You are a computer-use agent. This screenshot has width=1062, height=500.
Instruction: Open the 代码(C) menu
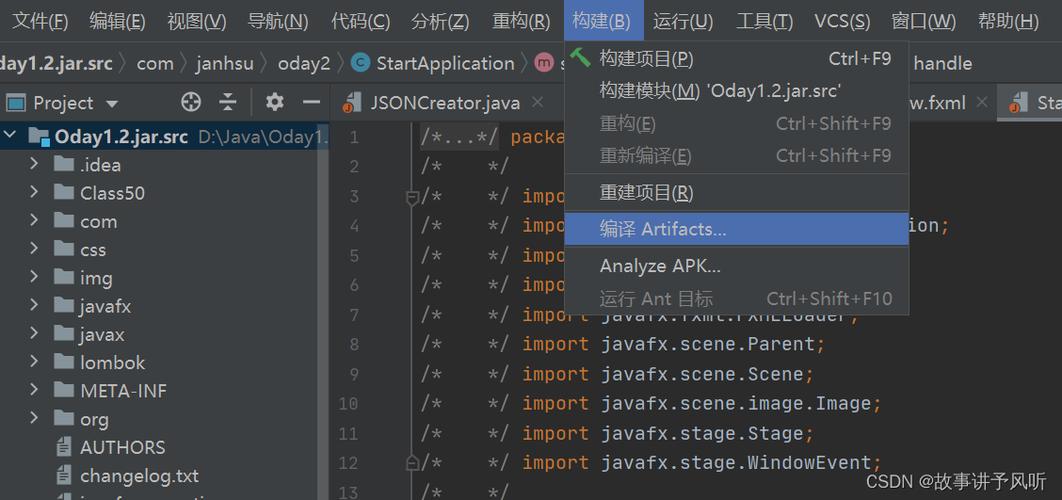coord(360,21)
